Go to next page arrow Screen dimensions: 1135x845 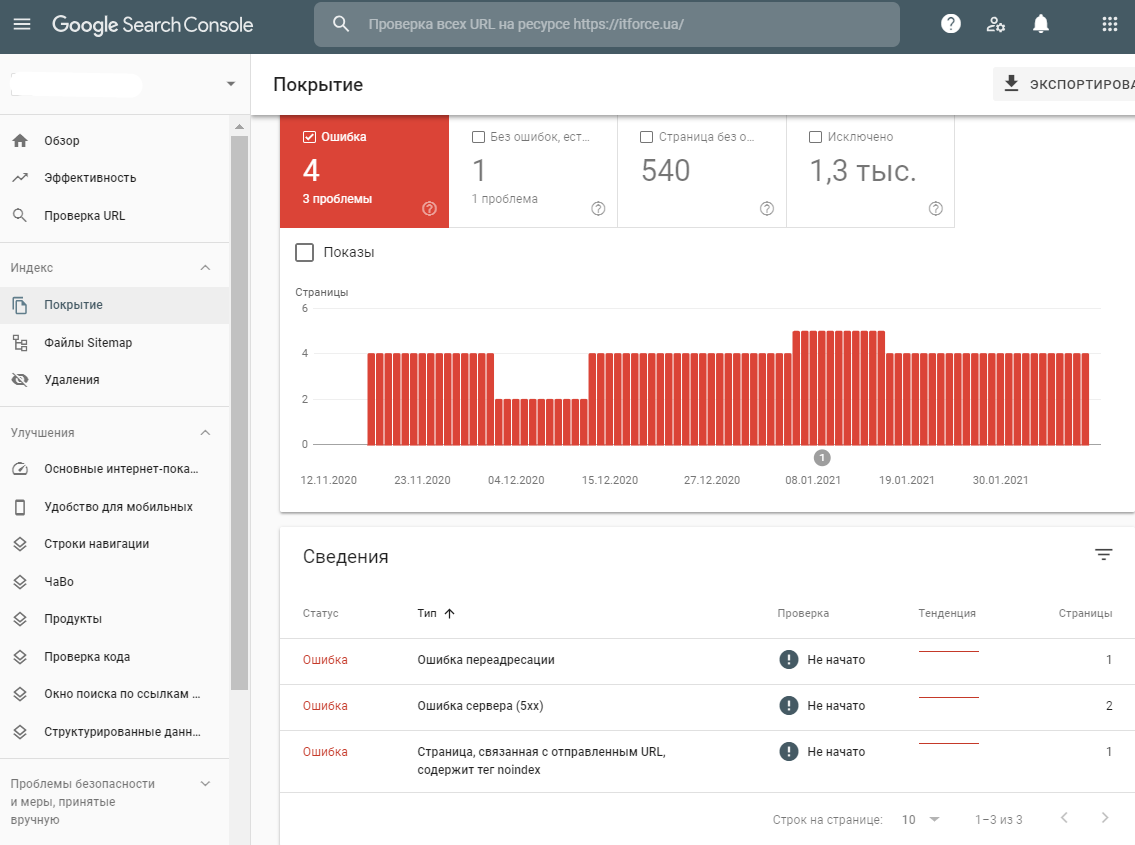coord(1104,818)
